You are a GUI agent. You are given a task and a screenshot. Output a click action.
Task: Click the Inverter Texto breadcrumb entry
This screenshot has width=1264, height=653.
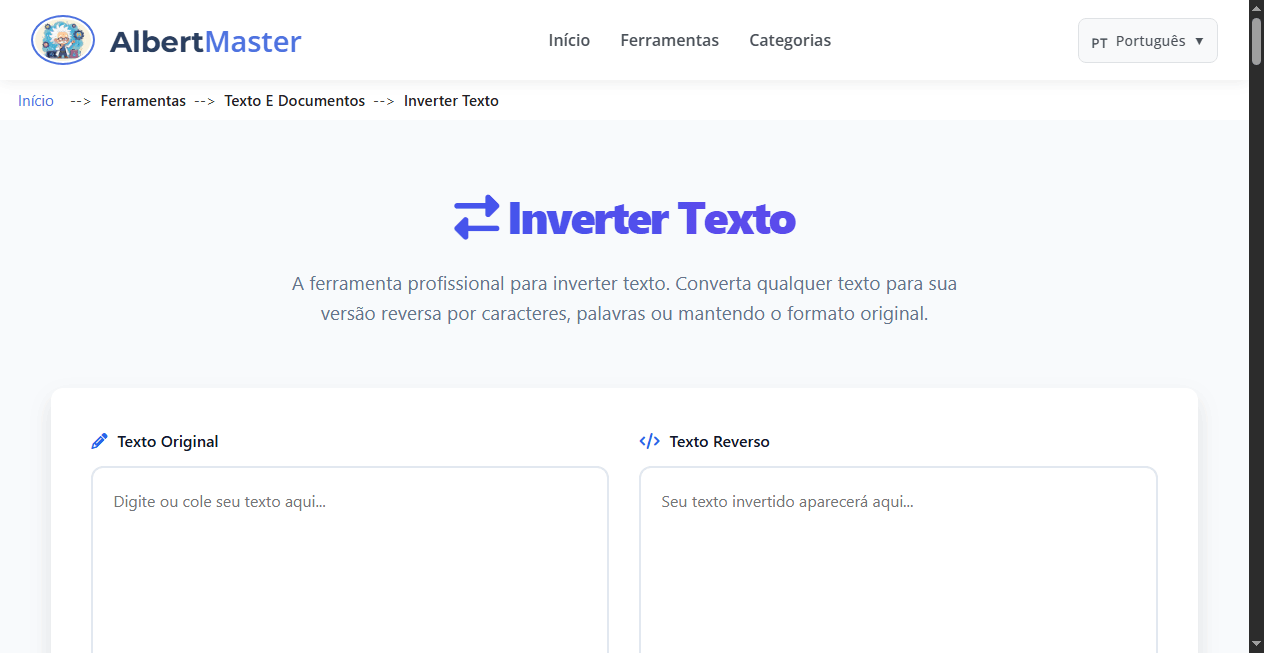pos(451,100)
